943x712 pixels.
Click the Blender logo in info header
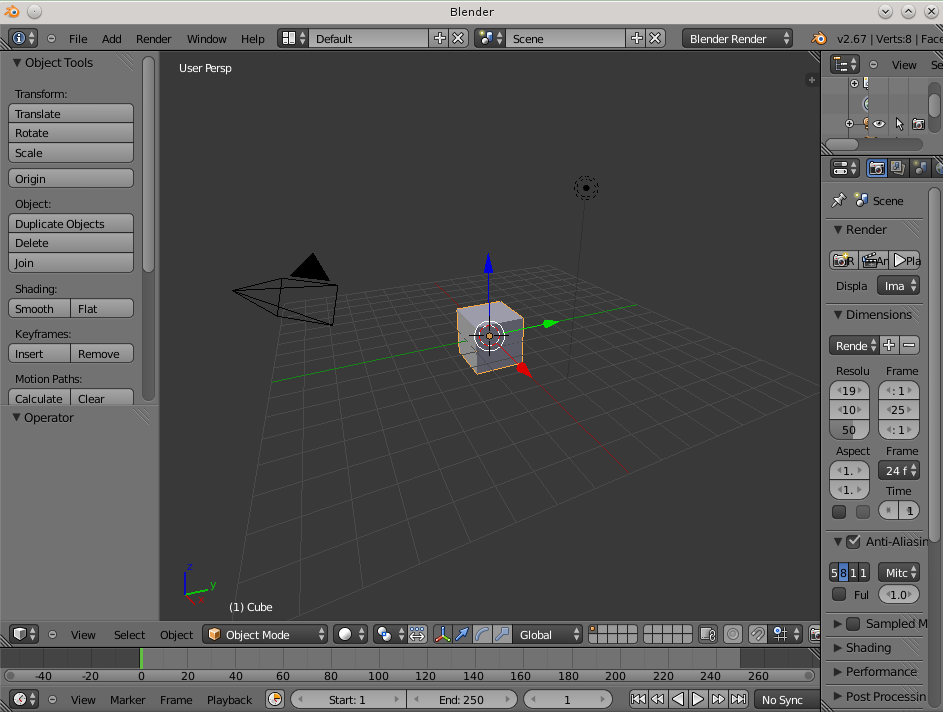pos(819,38)
